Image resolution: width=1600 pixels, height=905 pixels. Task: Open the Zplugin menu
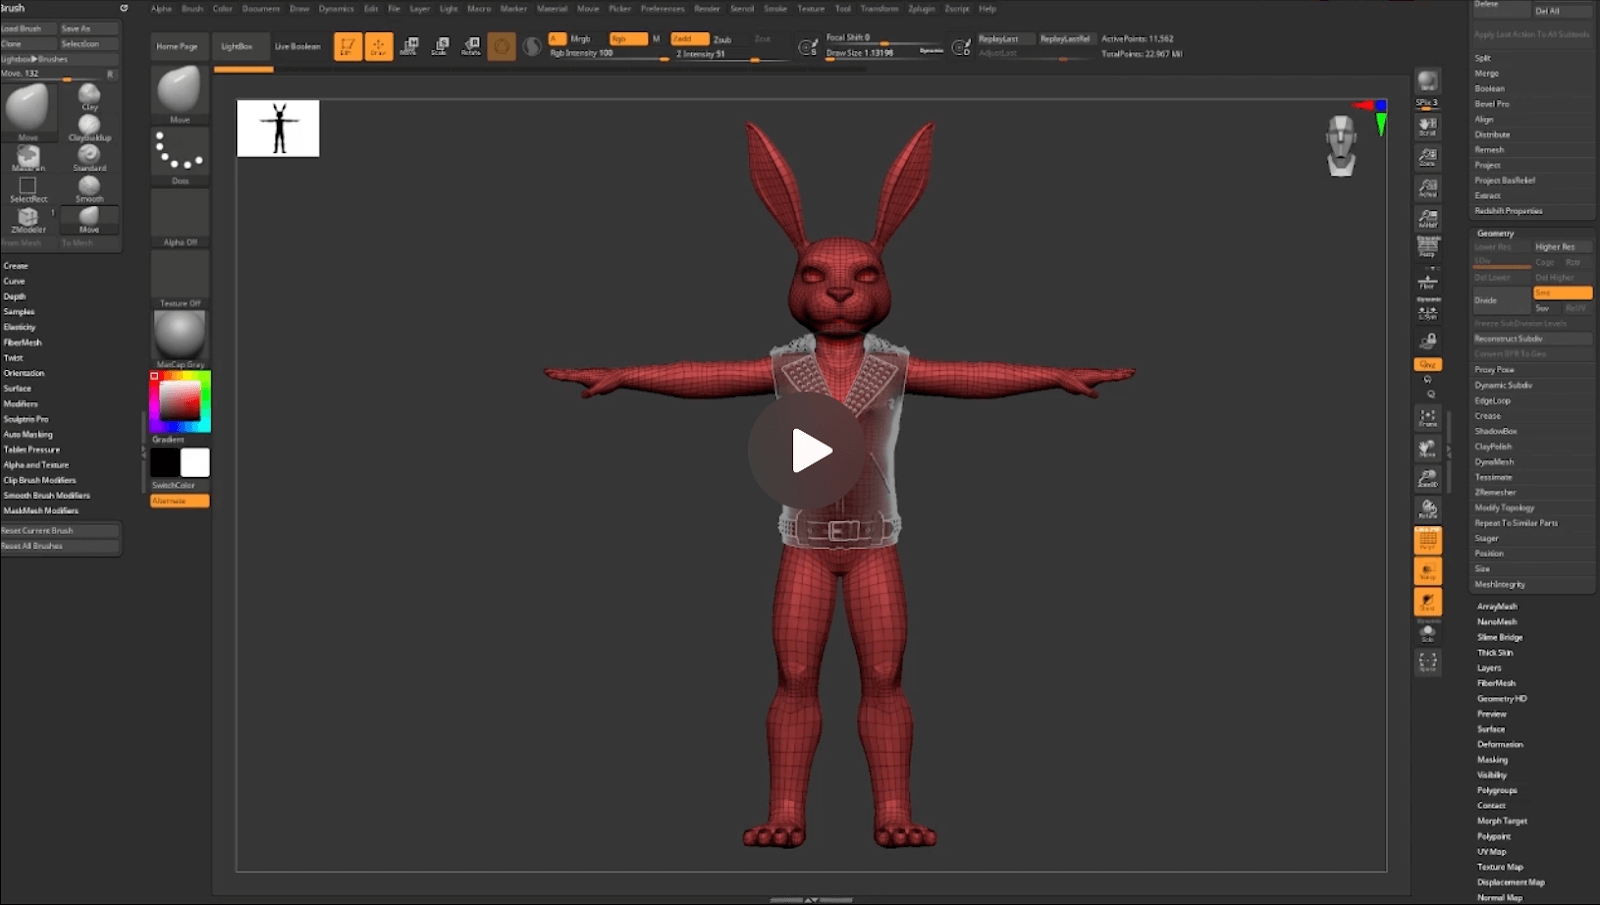pyautogui.click(x=921, y=9)
